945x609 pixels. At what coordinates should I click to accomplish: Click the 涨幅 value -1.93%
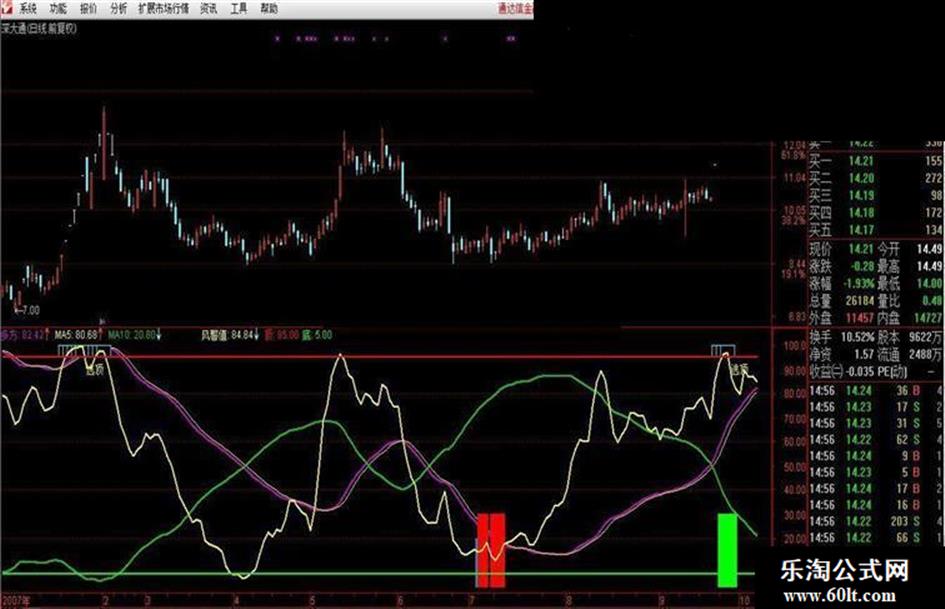tap(858, 283)
